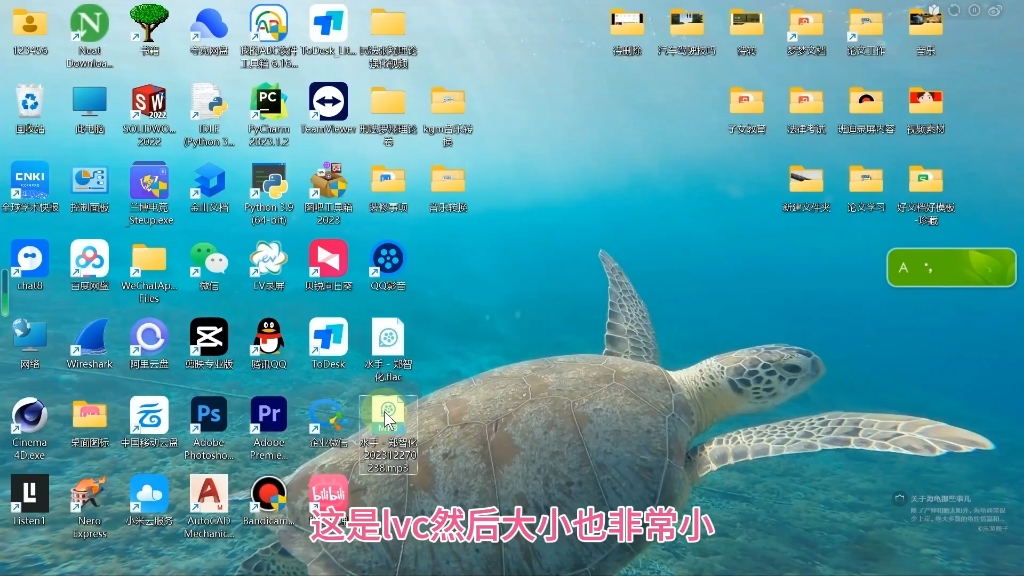Launch ToDesk remote desktop
Screen dimensions: 1024x576
tap(328, 338)
